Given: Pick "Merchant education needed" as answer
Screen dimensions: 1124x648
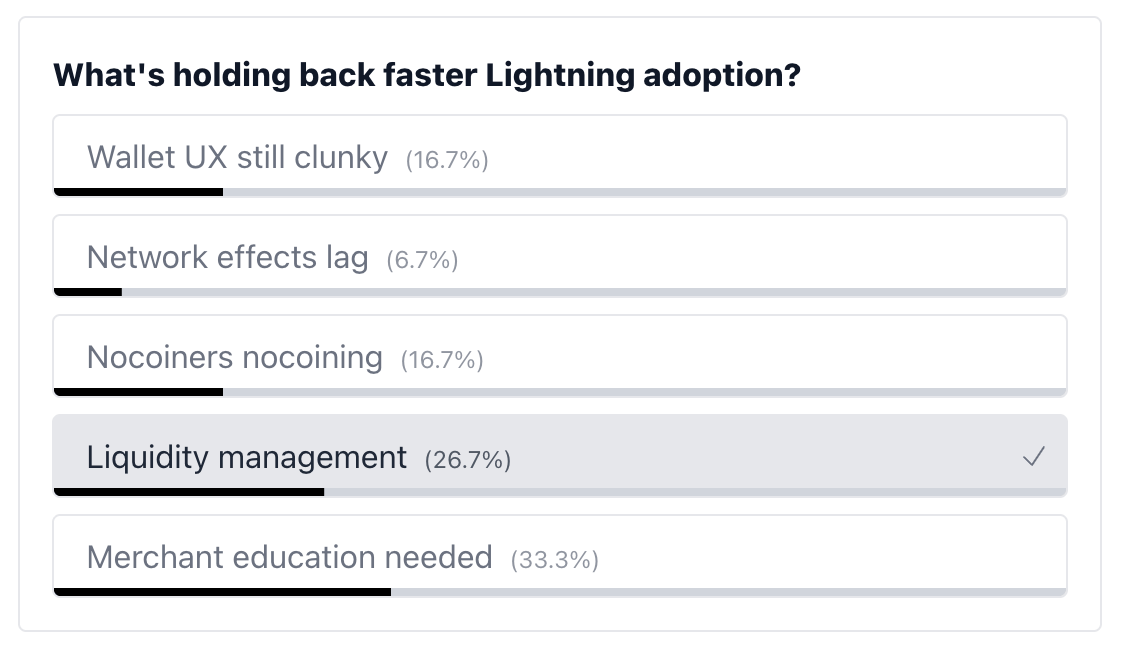Looking at the screenshot, I should (x=289, y=557).
